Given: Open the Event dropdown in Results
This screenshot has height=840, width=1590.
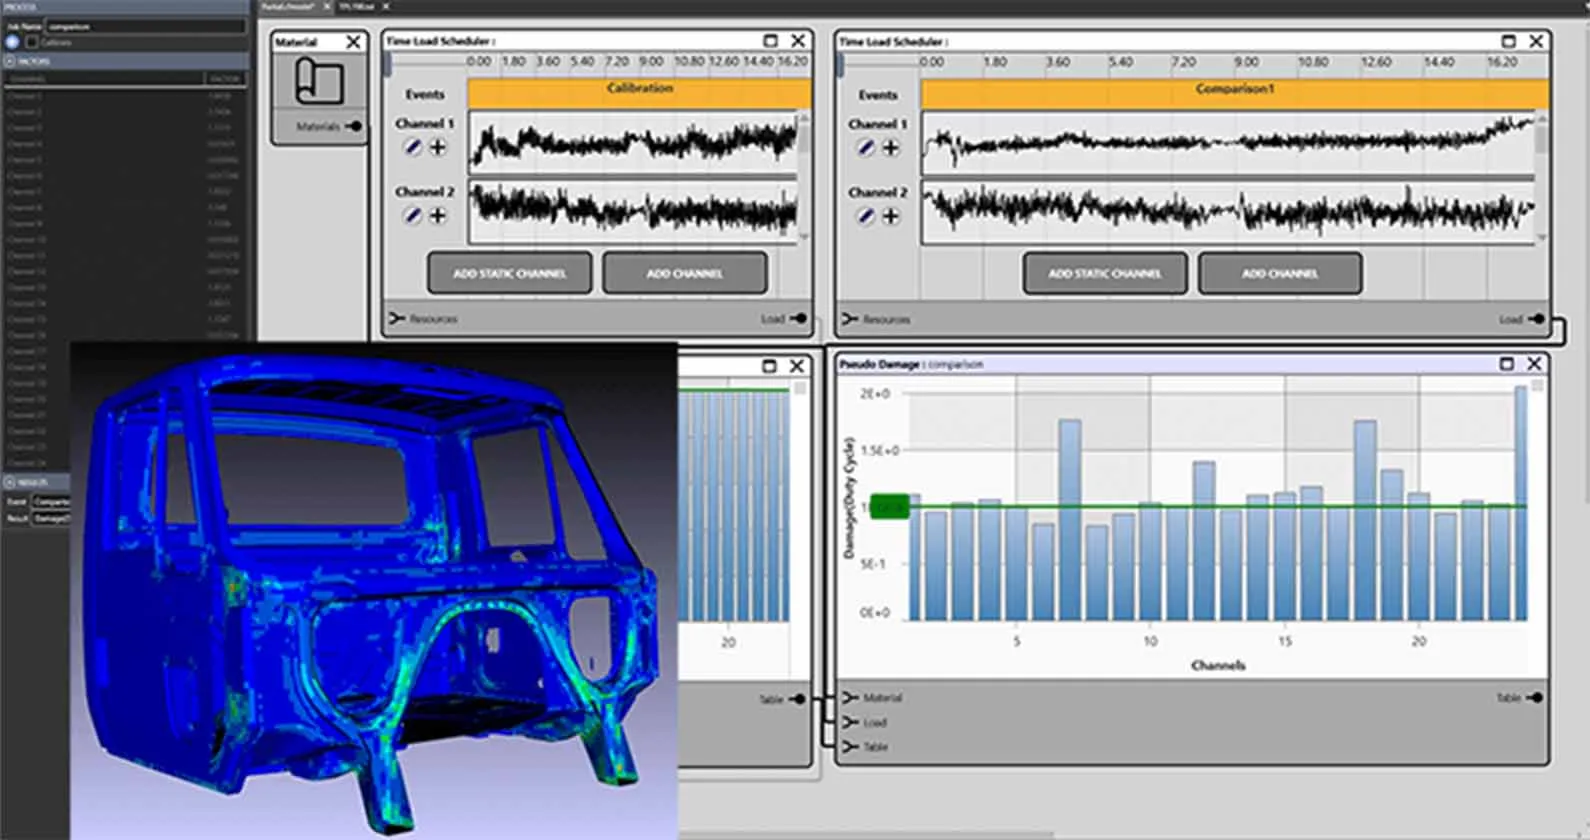Looking at the screenshot, I should [x=50, y=501].
